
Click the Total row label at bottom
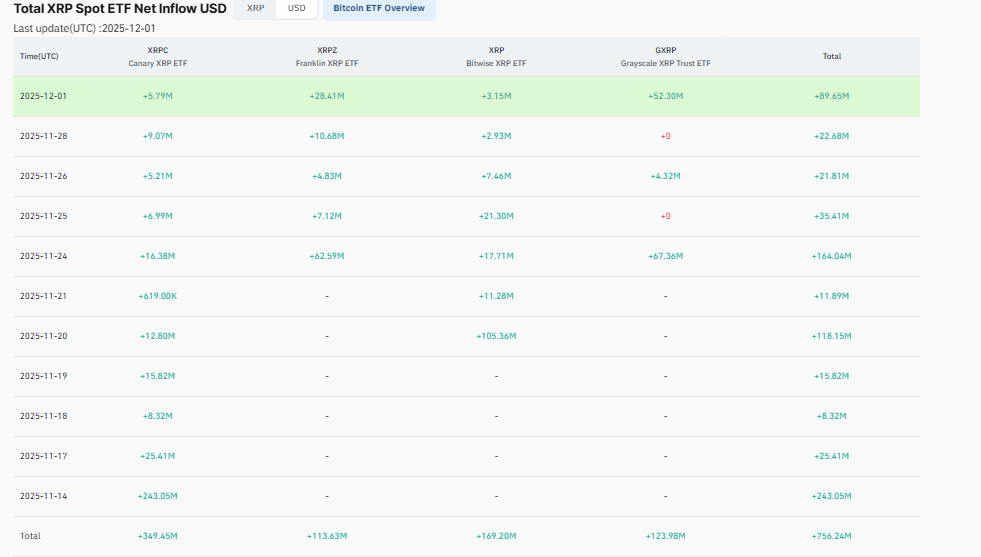(x=30, y=536)
